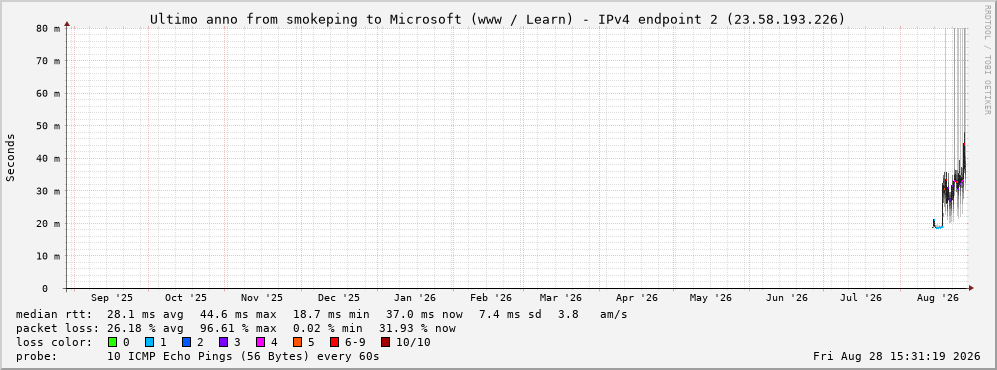Click the dark red 10/10 loss swatch
This screenshot has height=370, width=997.
pos(385,342)
